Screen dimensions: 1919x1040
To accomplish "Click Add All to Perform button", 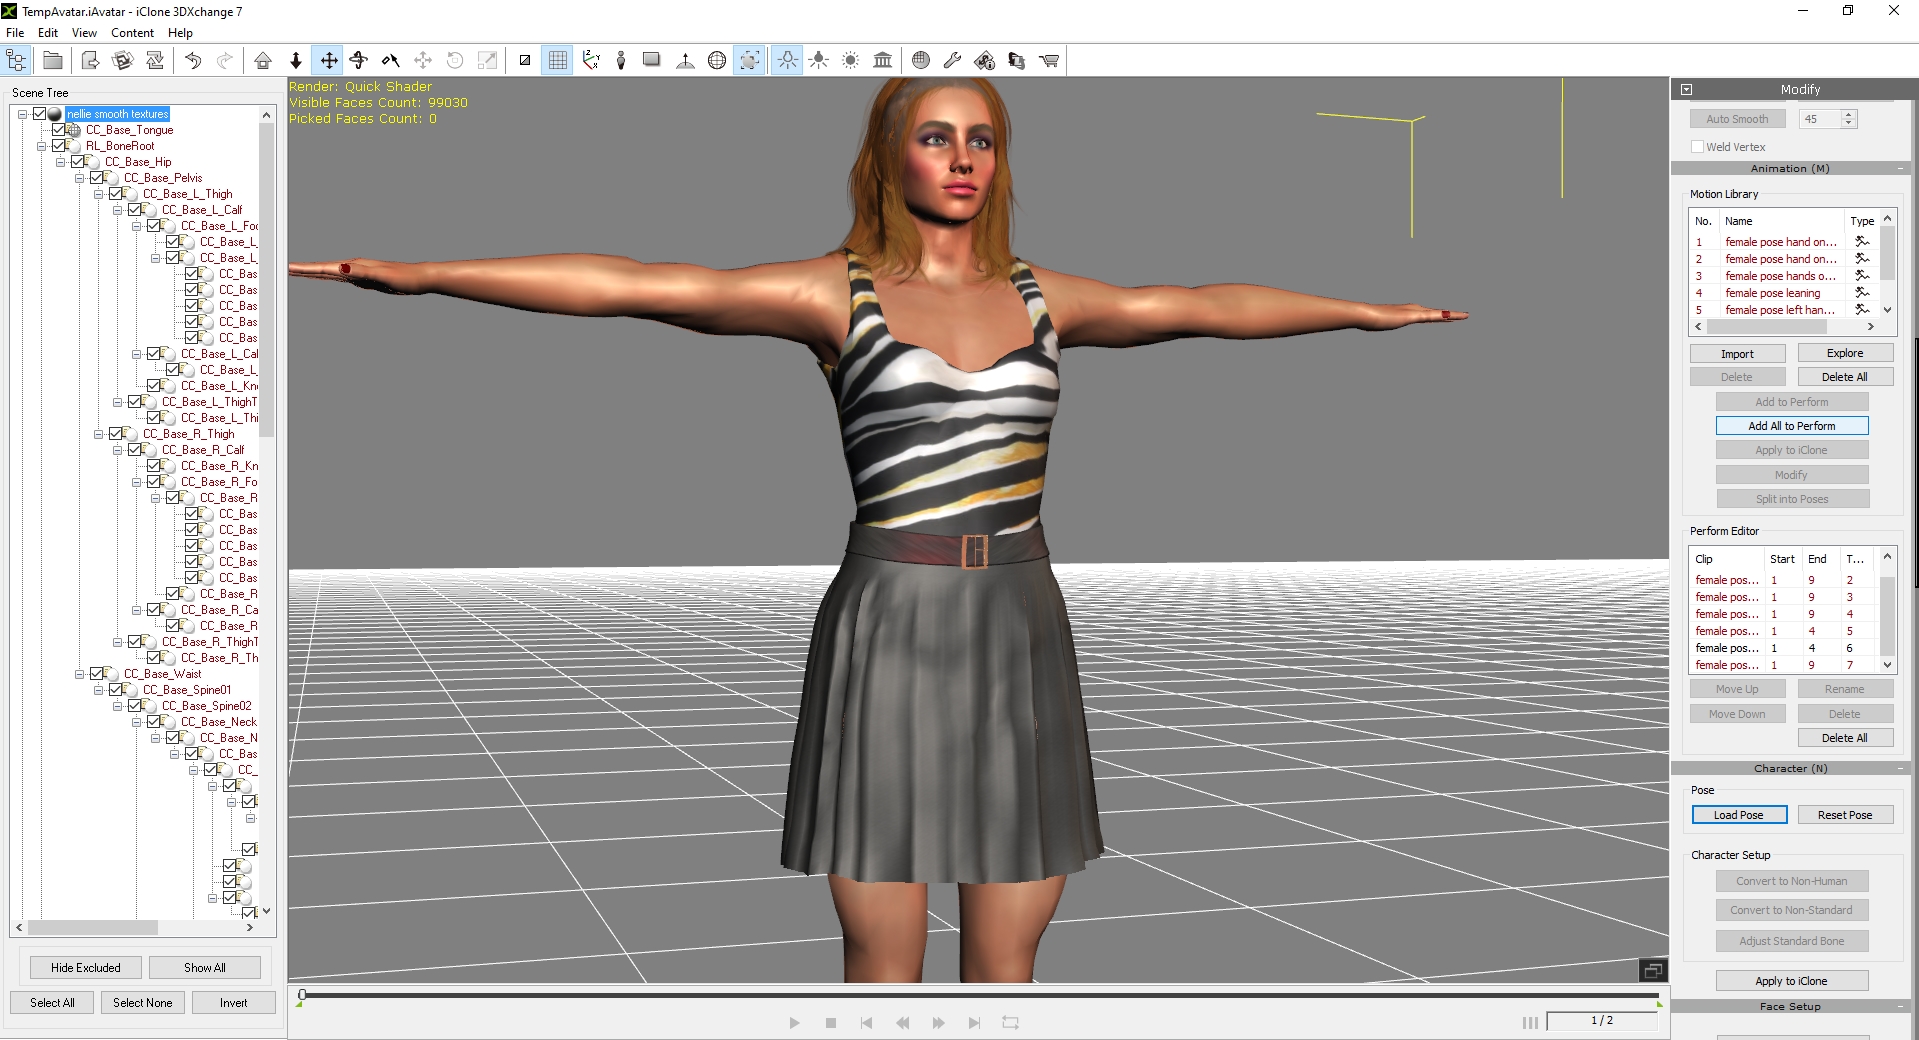I will click(1791, 426).
